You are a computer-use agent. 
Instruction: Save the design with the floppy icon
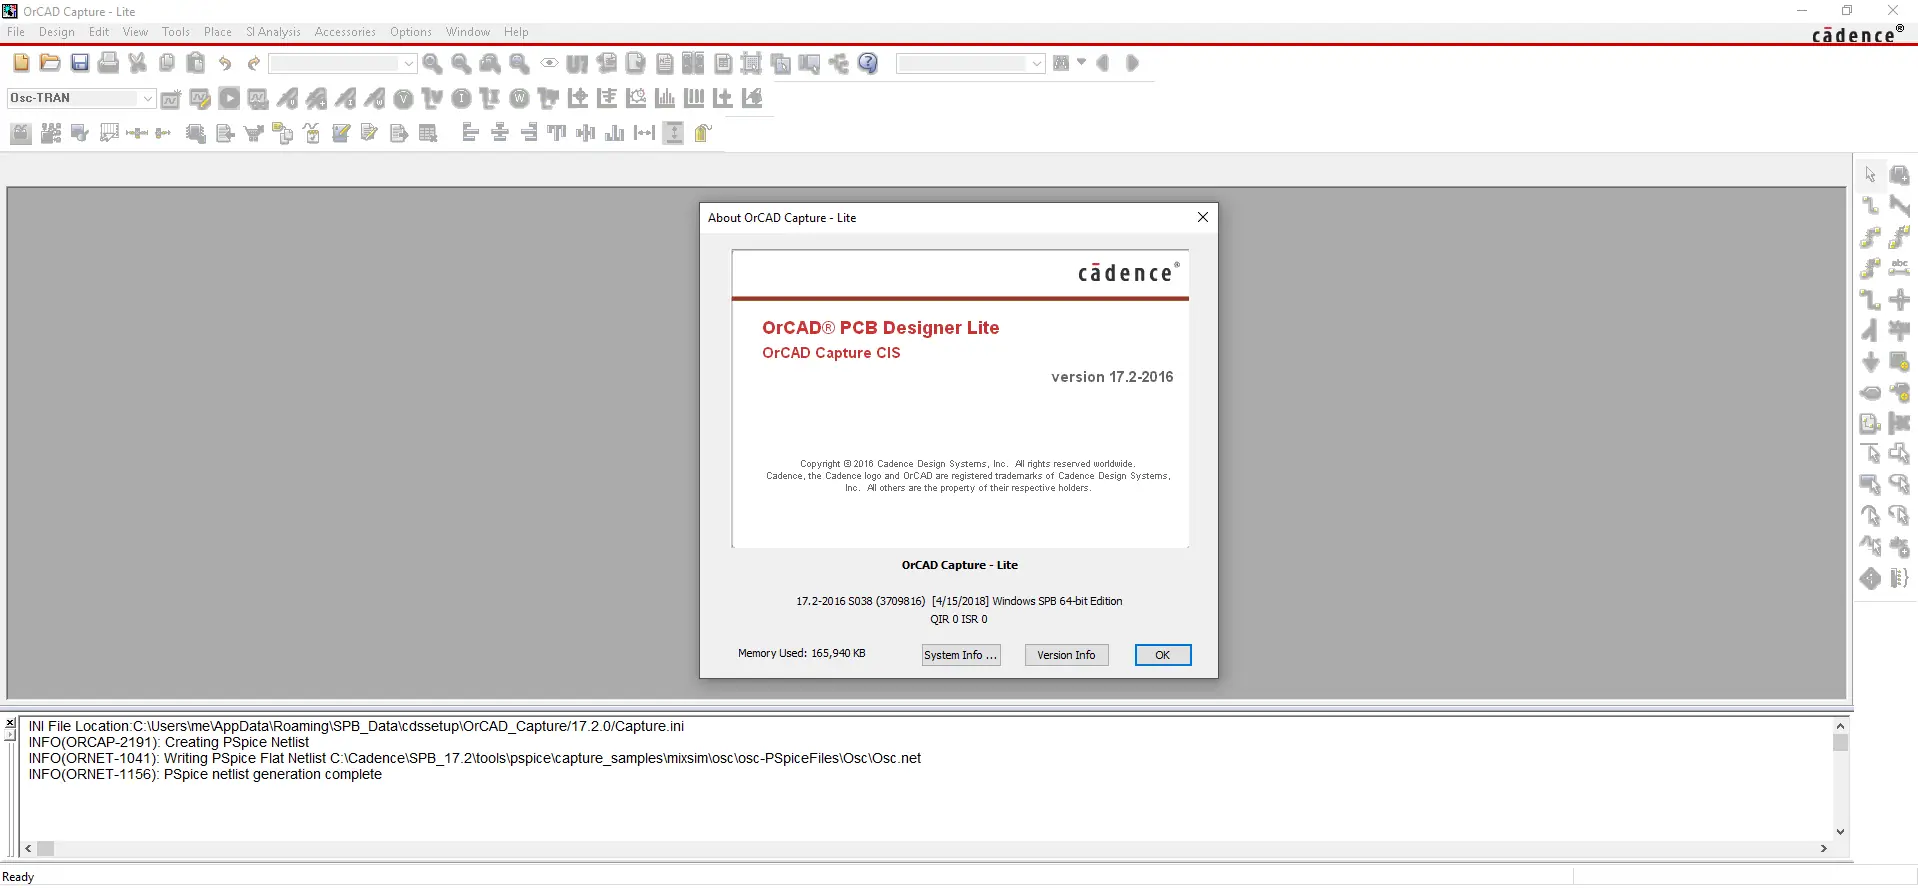click(x=80, y=63)
